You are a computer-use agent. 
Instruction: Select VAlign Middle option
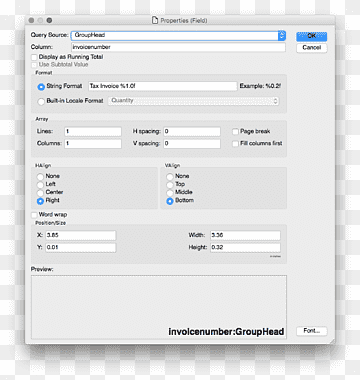pos(170,193)
